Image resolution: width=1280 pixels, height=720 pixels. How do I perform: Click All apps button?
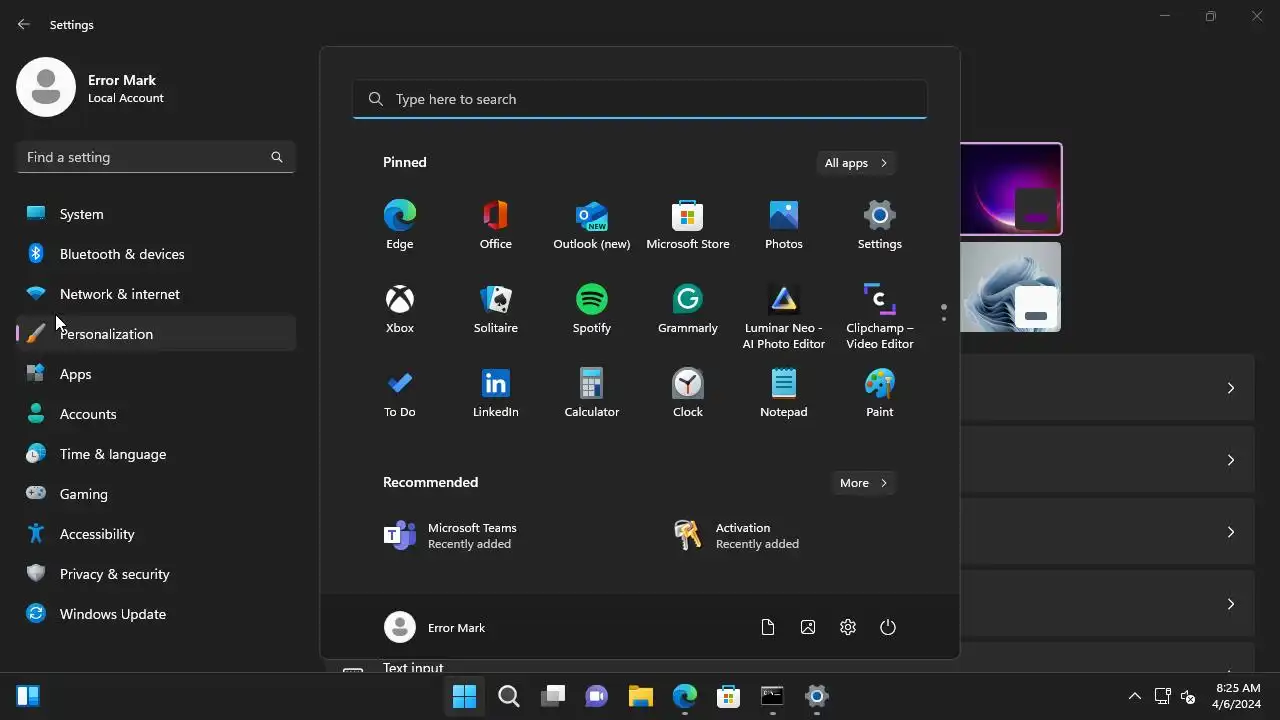pos(855,163)
